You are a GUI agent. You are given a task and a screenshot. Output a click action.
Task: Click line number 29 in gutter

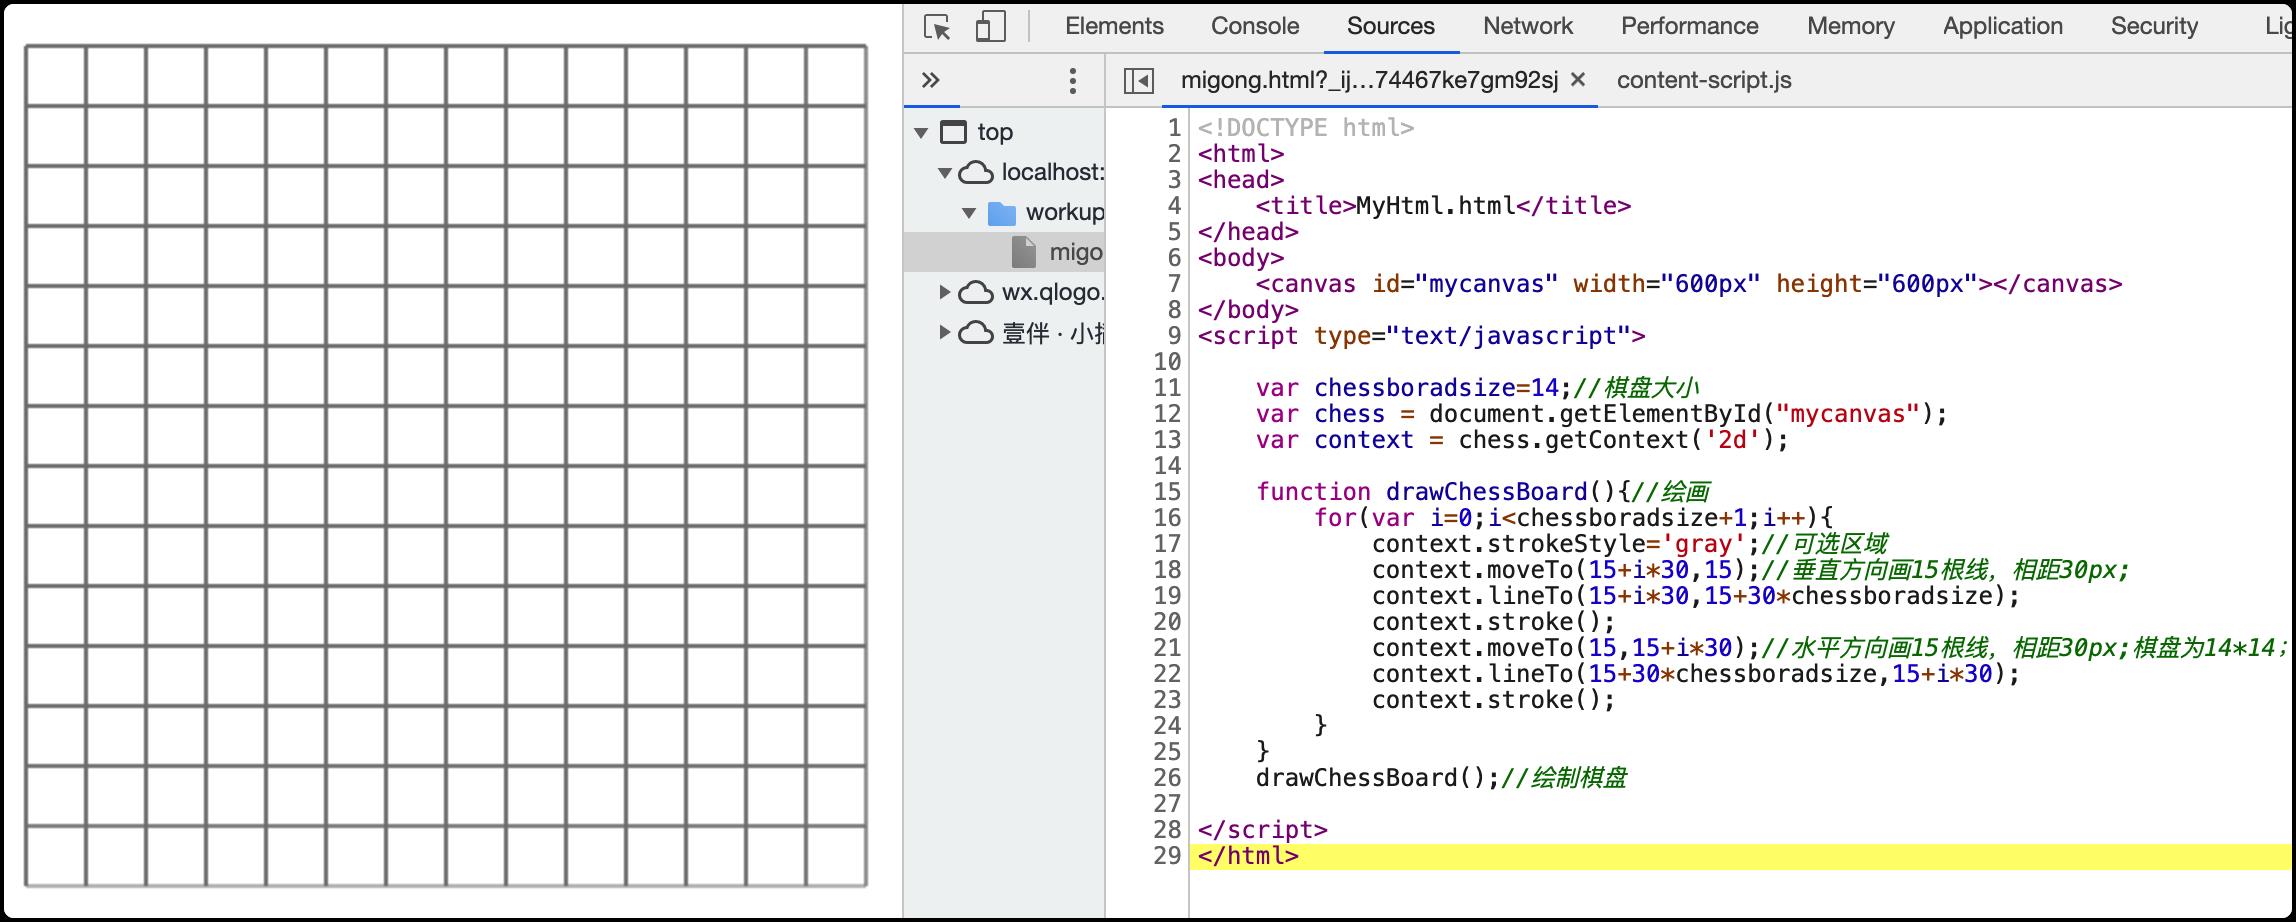1167,856
